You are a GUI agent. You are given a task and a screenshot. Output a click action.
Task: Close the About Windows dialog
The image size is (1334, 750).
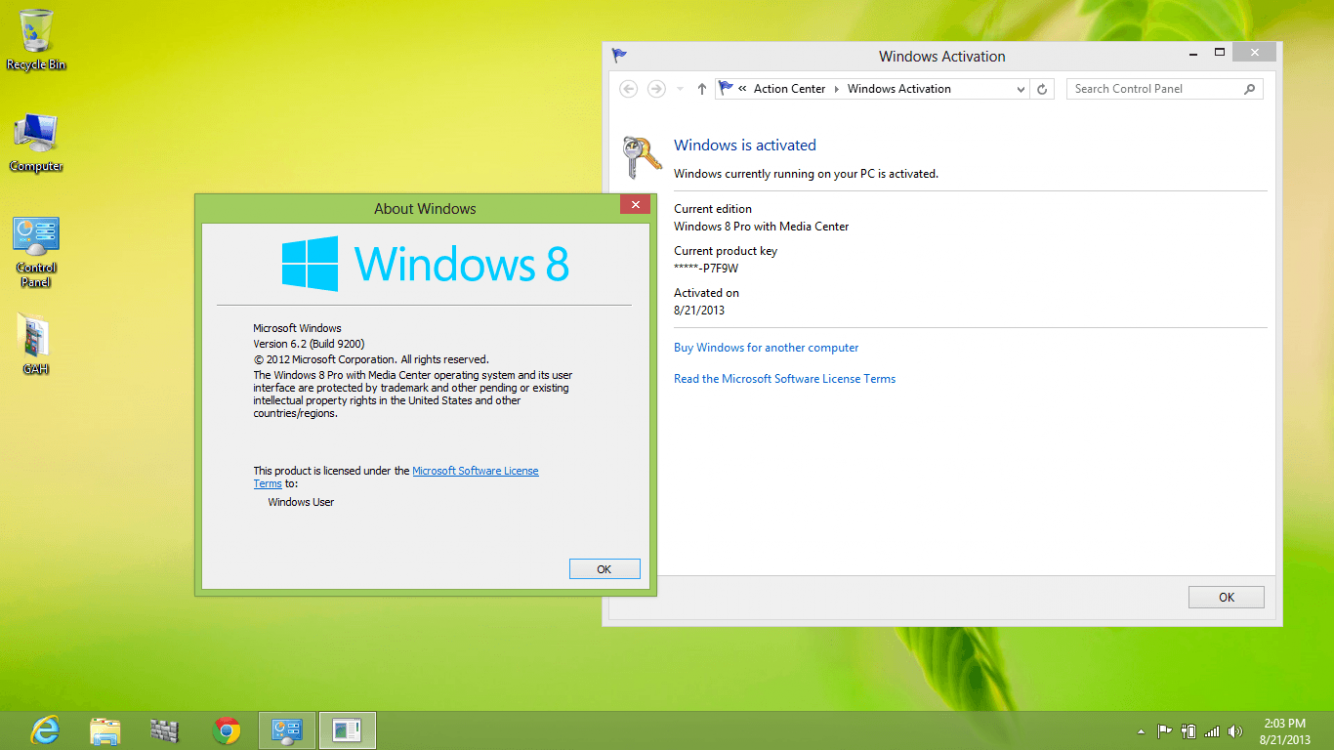[635, 205]
